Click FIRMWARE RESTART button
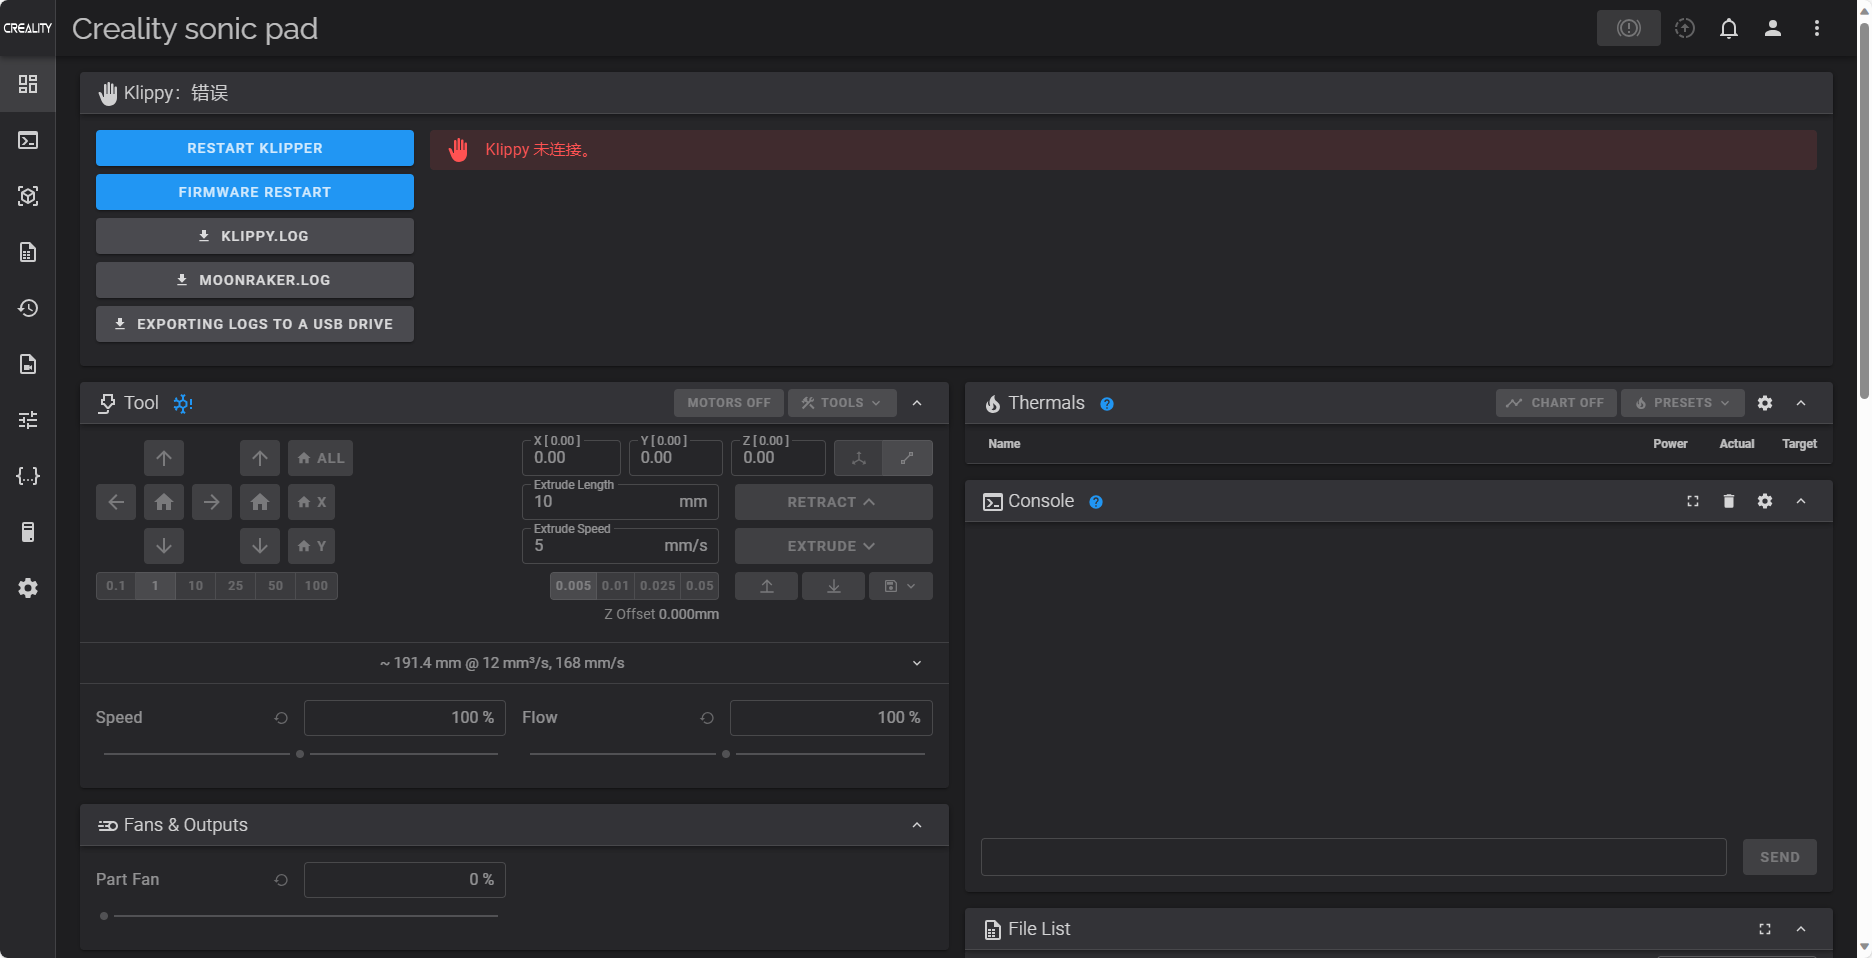1872x958 pixels. 255,192
